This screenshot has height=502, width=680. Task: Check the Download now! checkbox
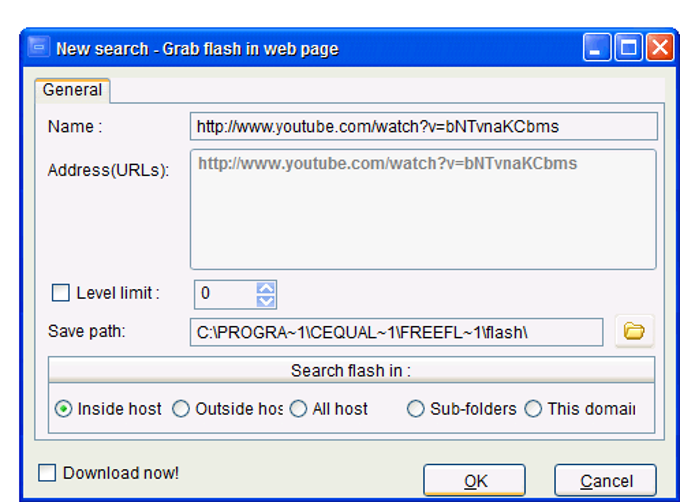pos(47,473)
